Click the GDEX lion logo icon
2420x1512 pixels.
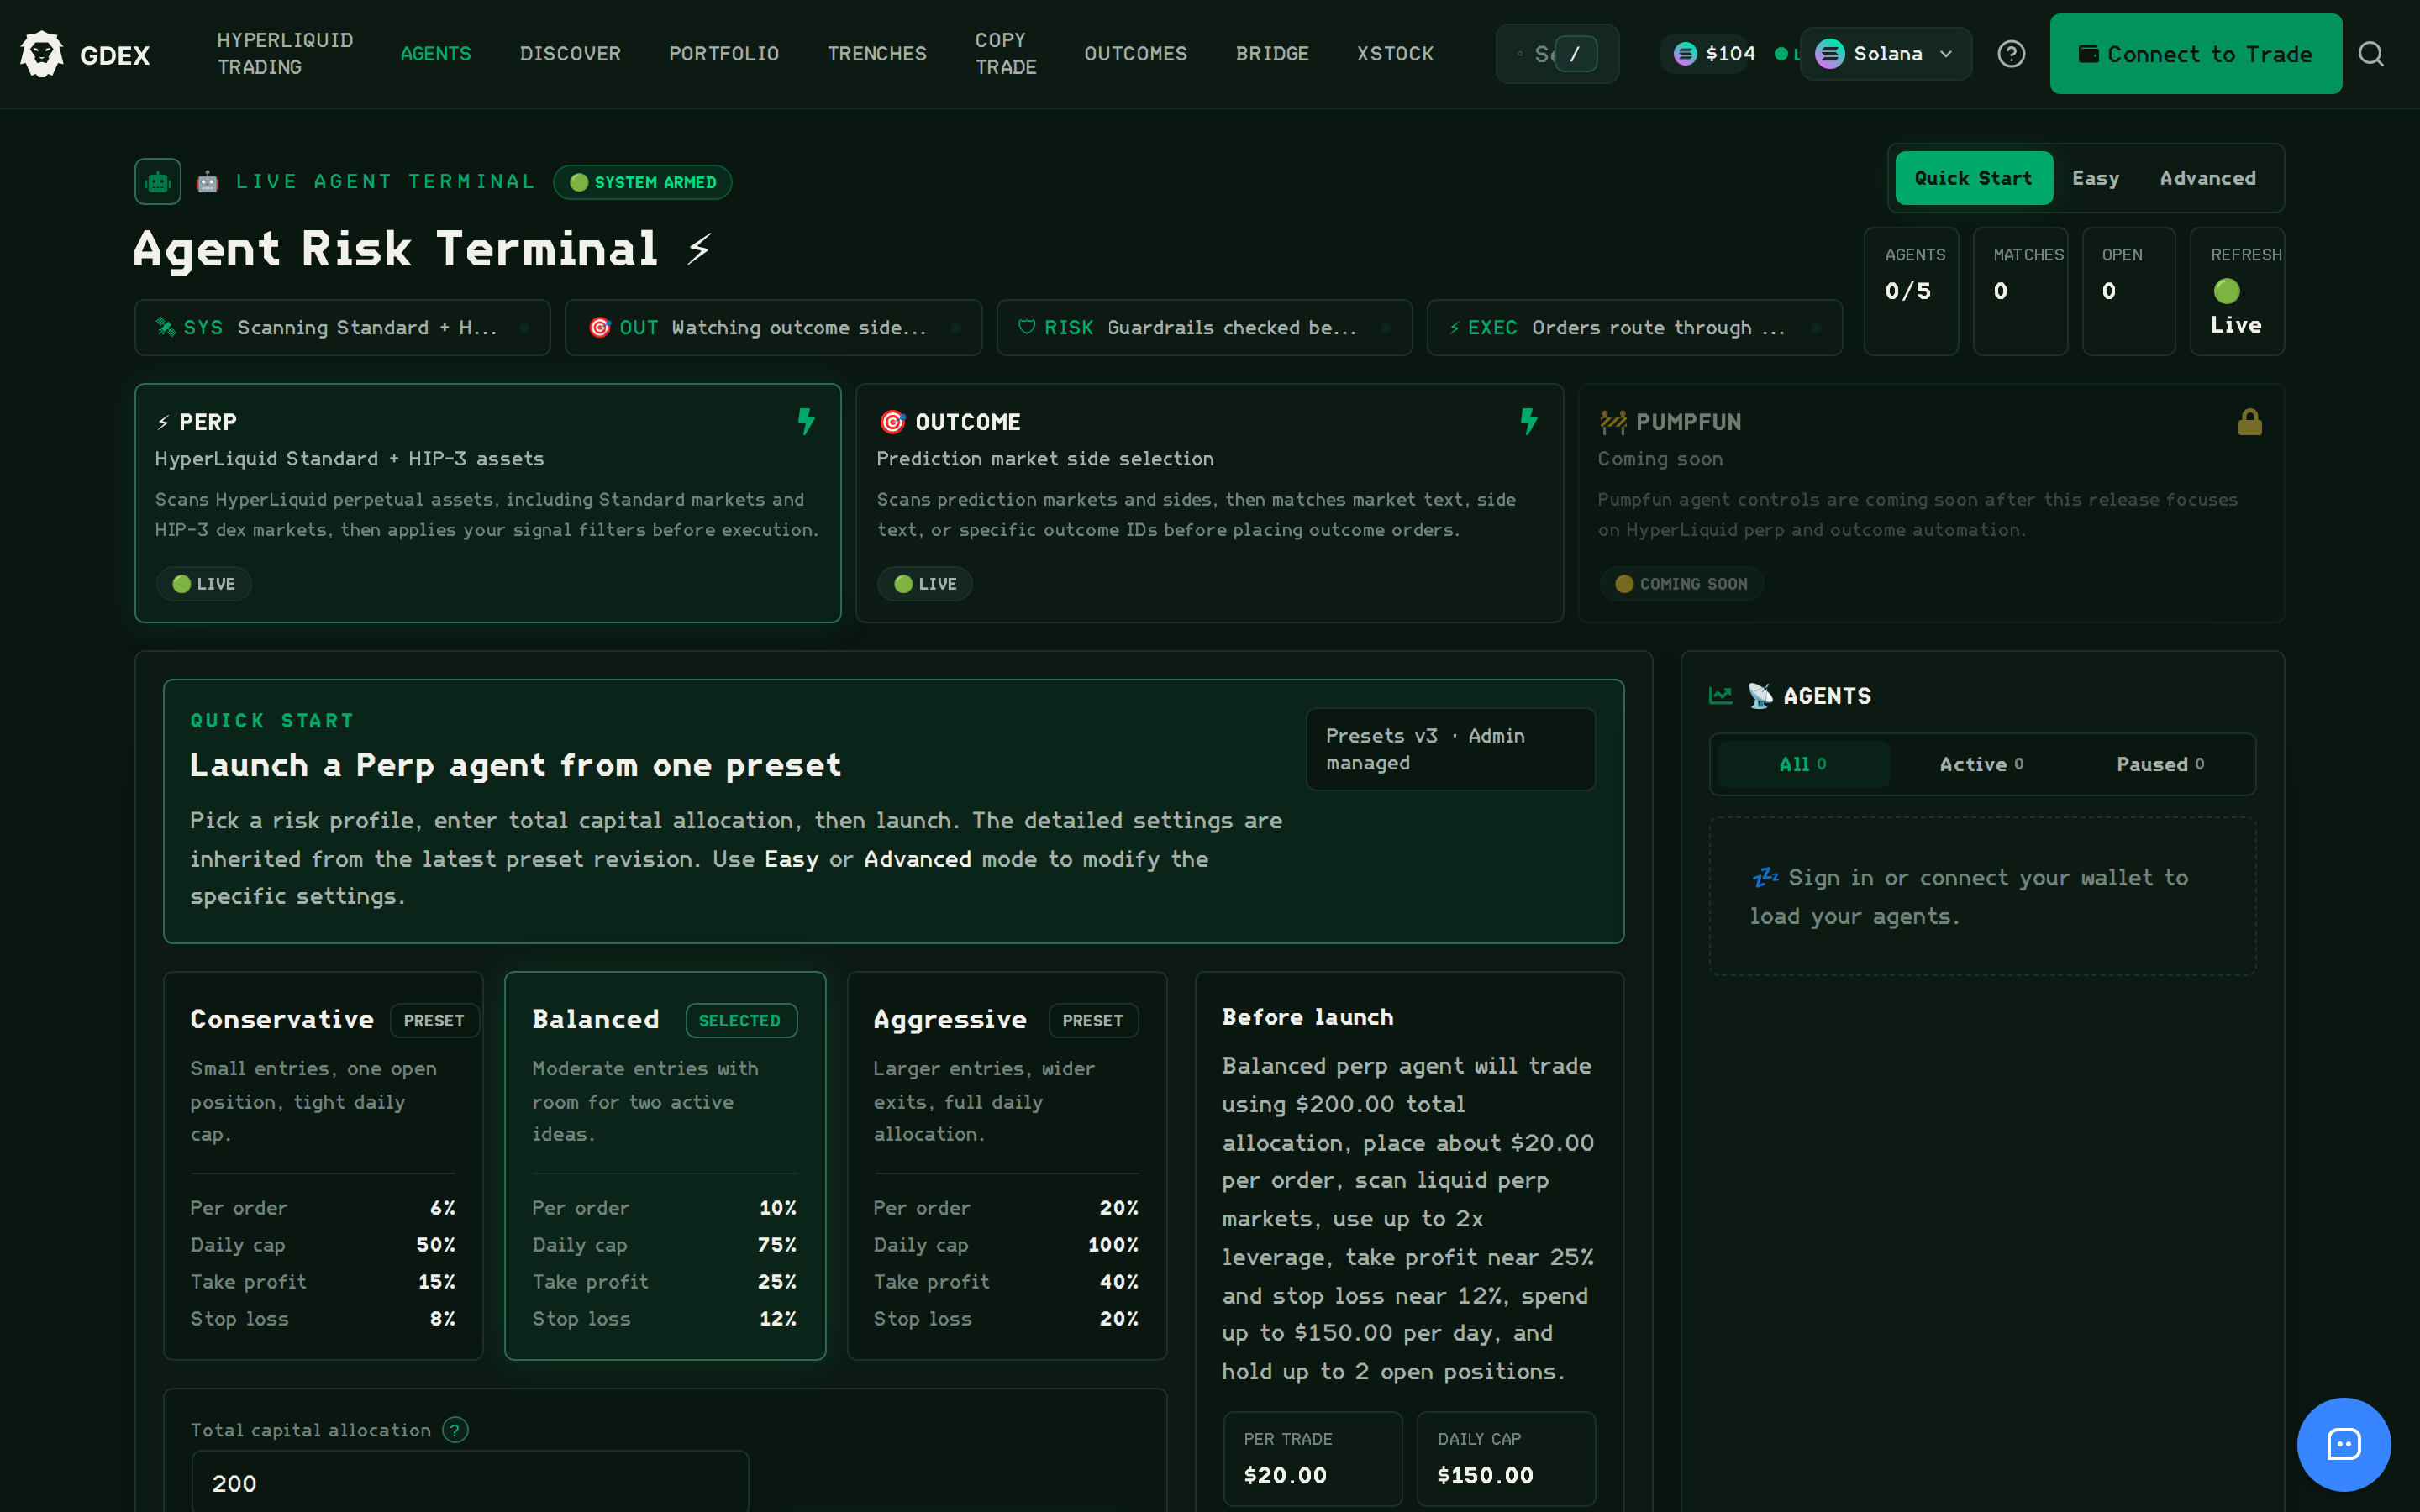42,54
